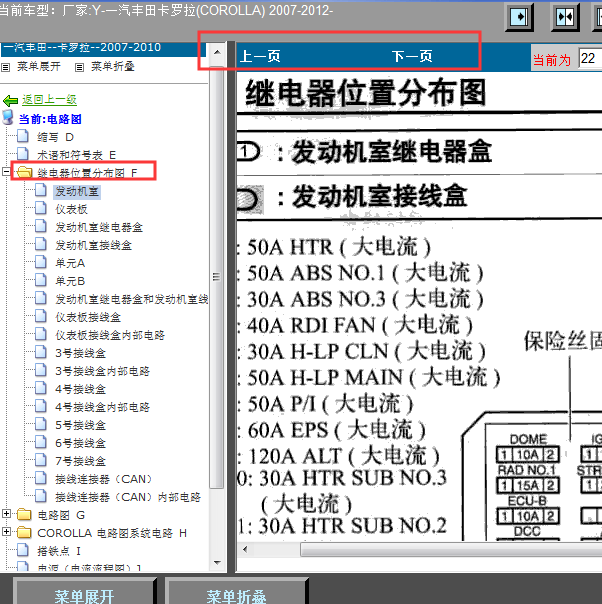
Task: Open 接线连接器（CAN）内部电路 page
Action: click(128, 497)
